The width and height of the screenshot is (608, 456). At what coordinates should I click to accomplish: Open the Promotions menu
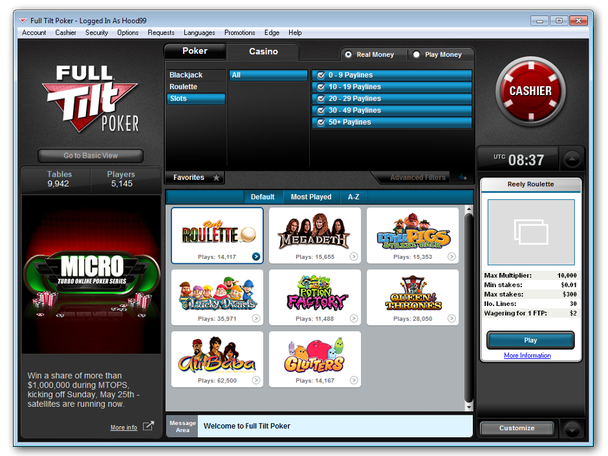coord(240,33)
